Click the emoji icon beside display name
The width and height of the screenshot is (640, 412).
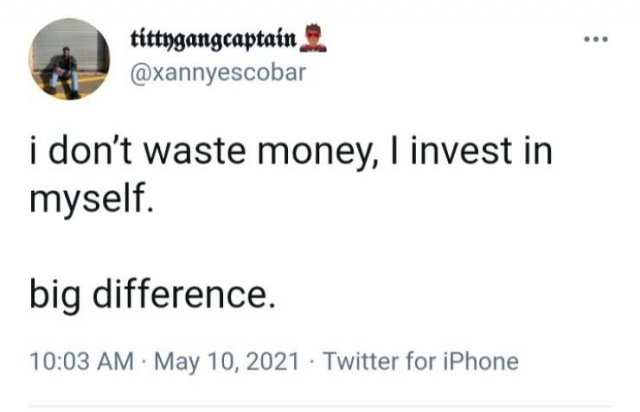pyautogui.click(x=312, y=41)
